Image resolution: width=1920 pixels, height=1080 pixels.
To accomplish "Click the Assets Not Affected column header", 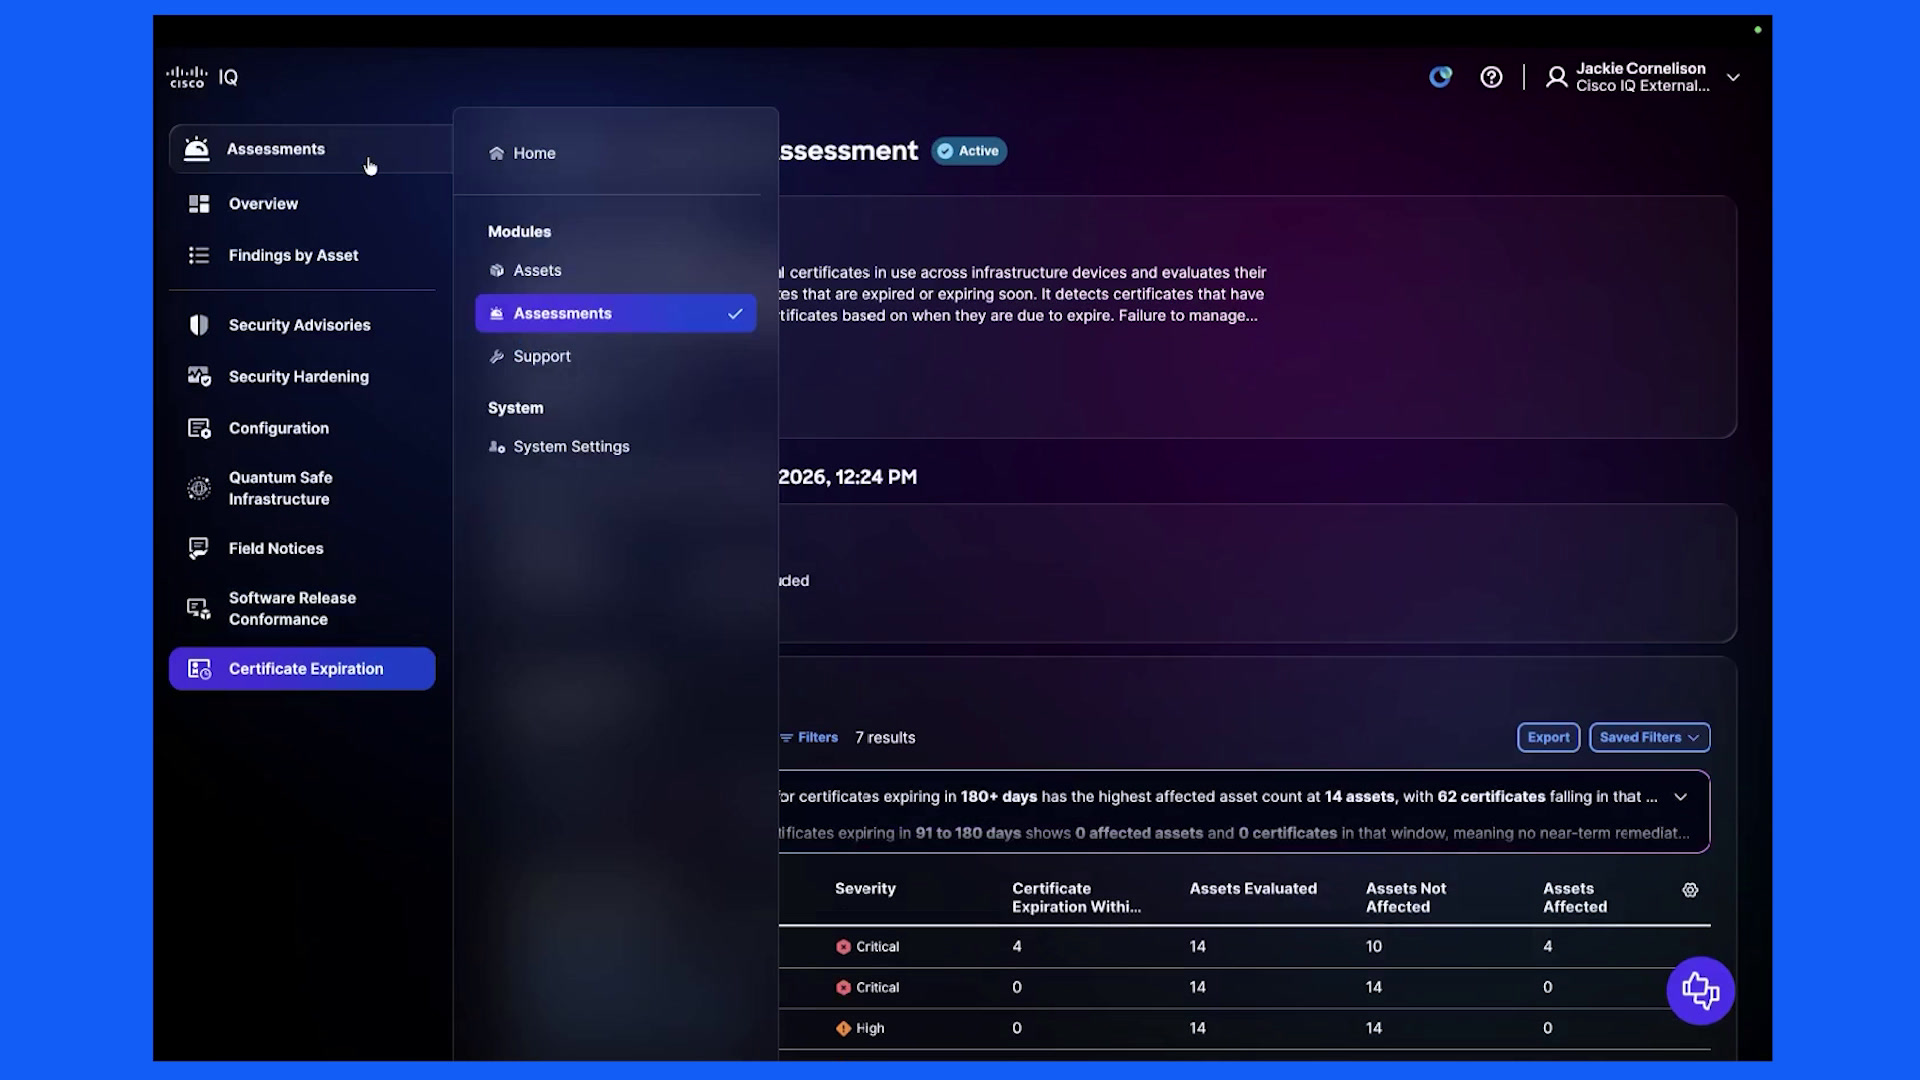I will (1406, 898).
